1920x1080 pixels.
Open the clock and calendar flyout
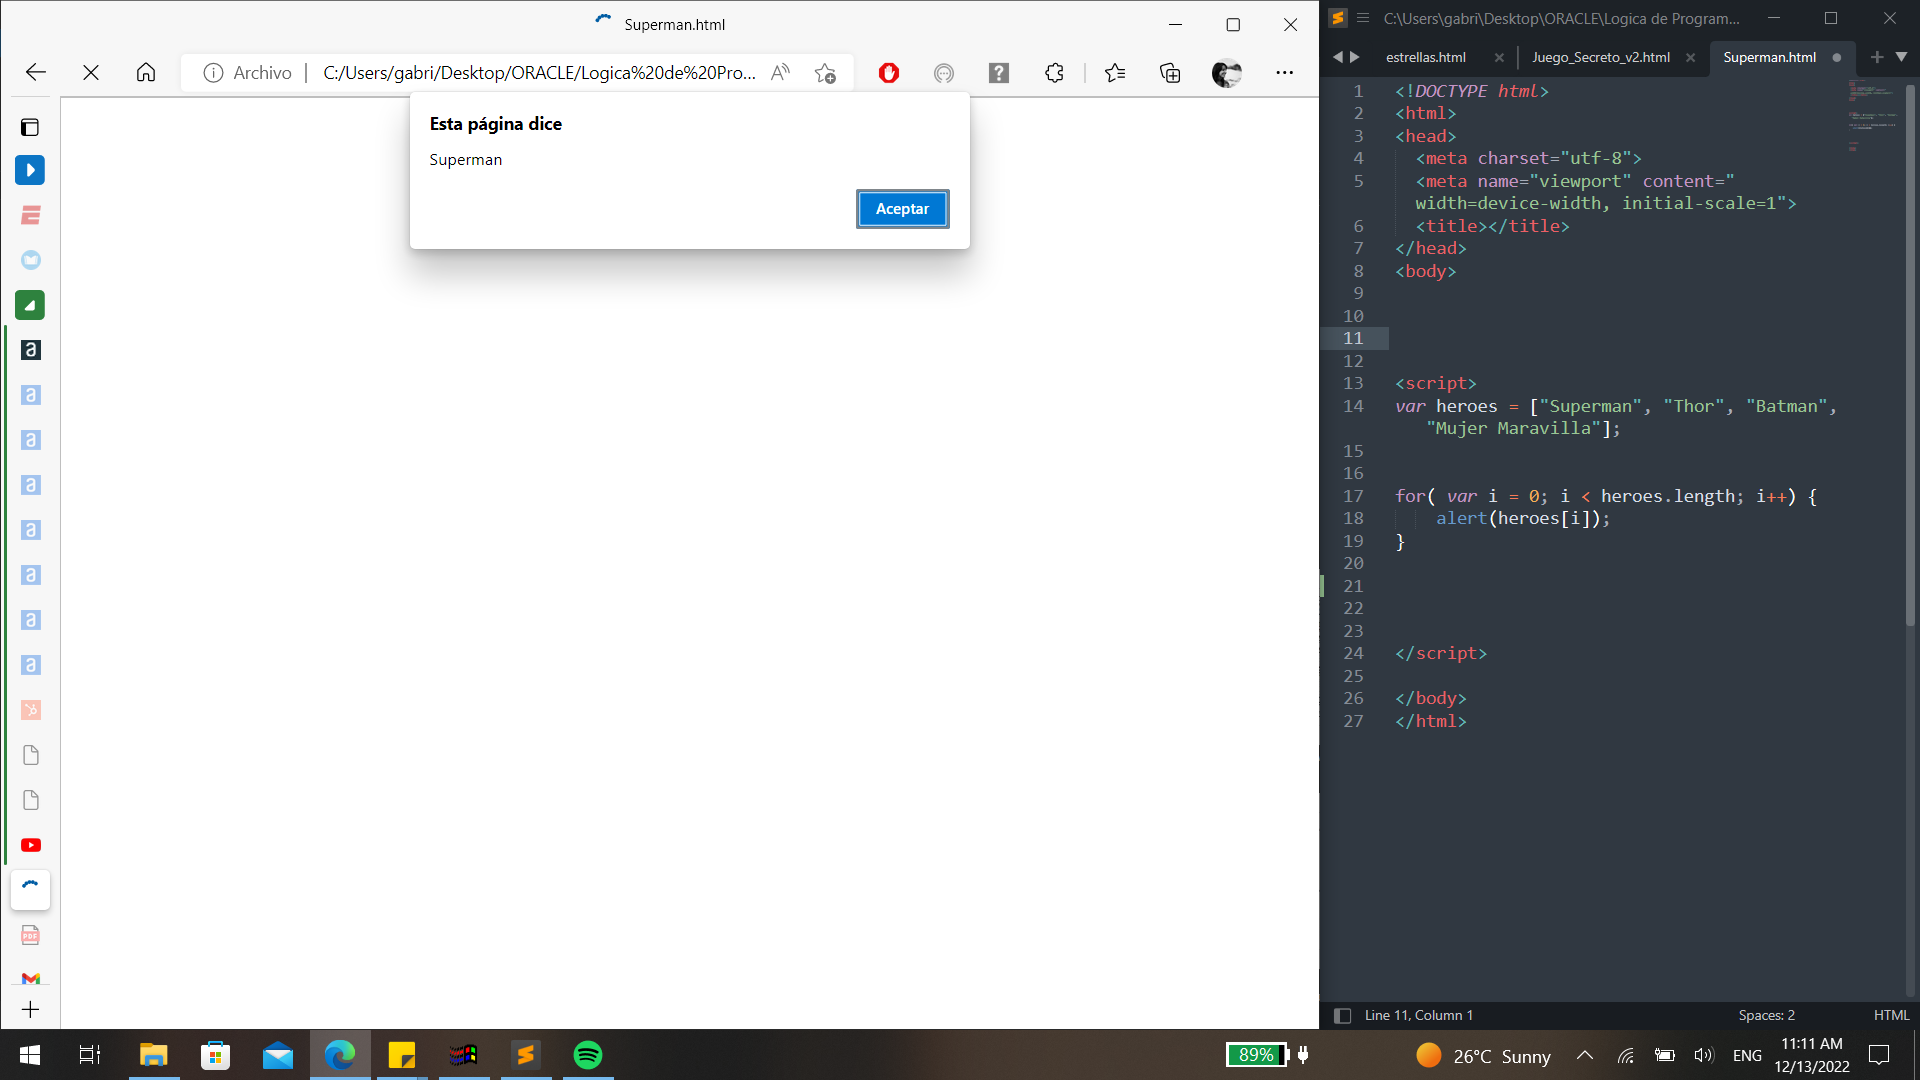pos(1812,1055)
